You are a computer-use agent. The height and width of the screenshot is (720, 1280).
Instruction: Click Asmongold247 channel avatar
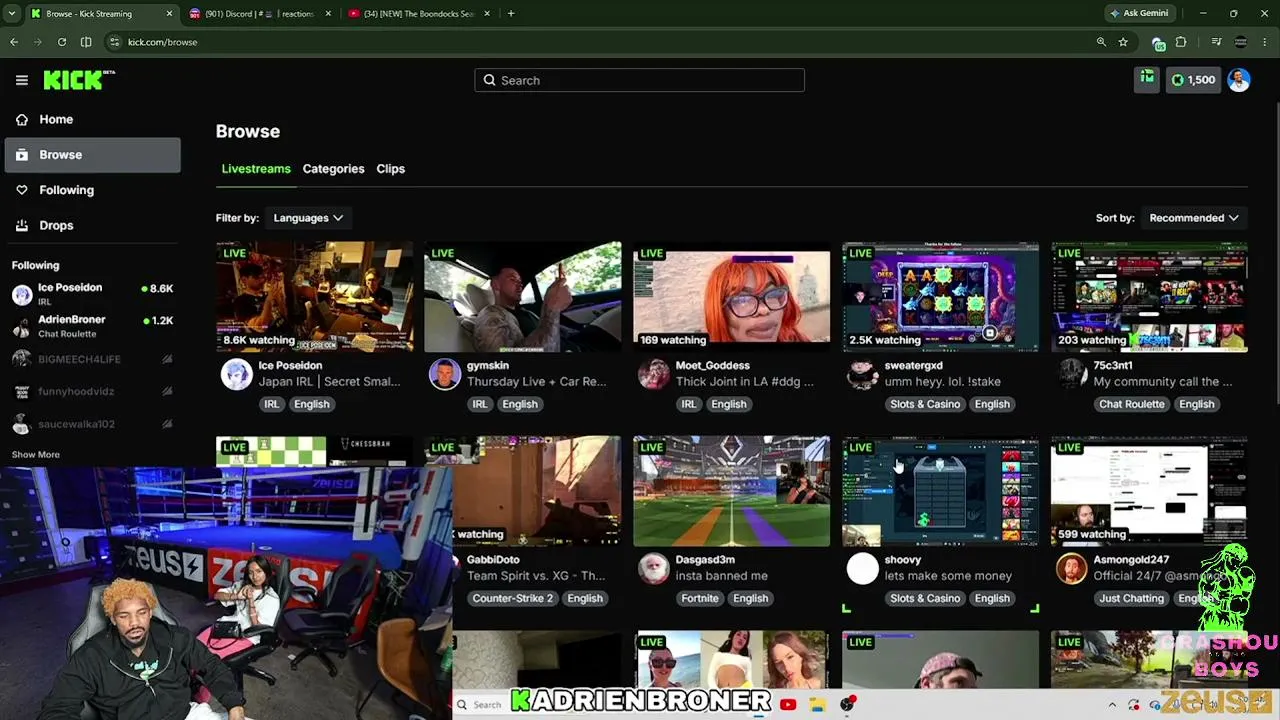pyautogui.click(x=1072, y=568)
